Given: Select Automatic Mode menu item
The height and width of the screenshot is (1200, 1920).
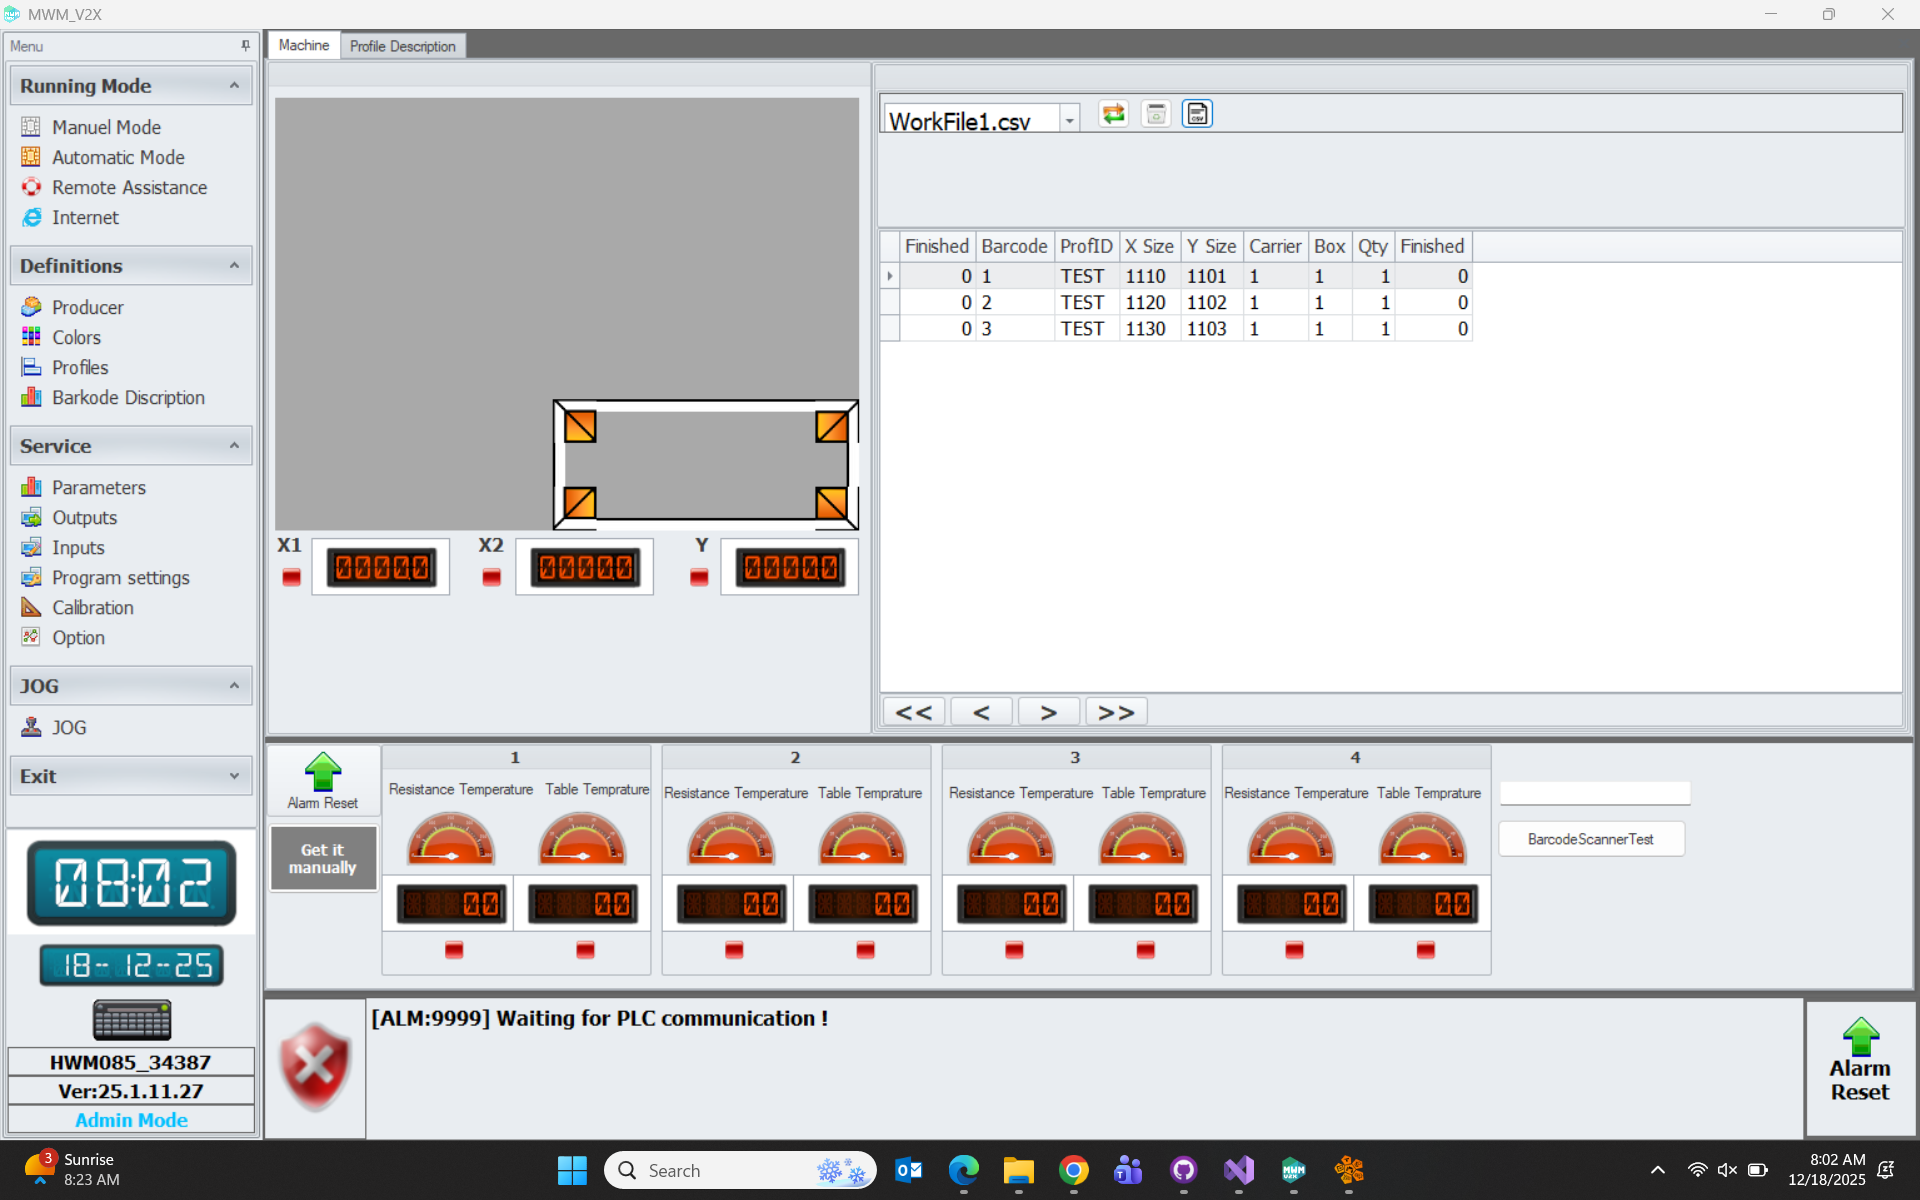Looking at the screenshot, I should [118, 157].
